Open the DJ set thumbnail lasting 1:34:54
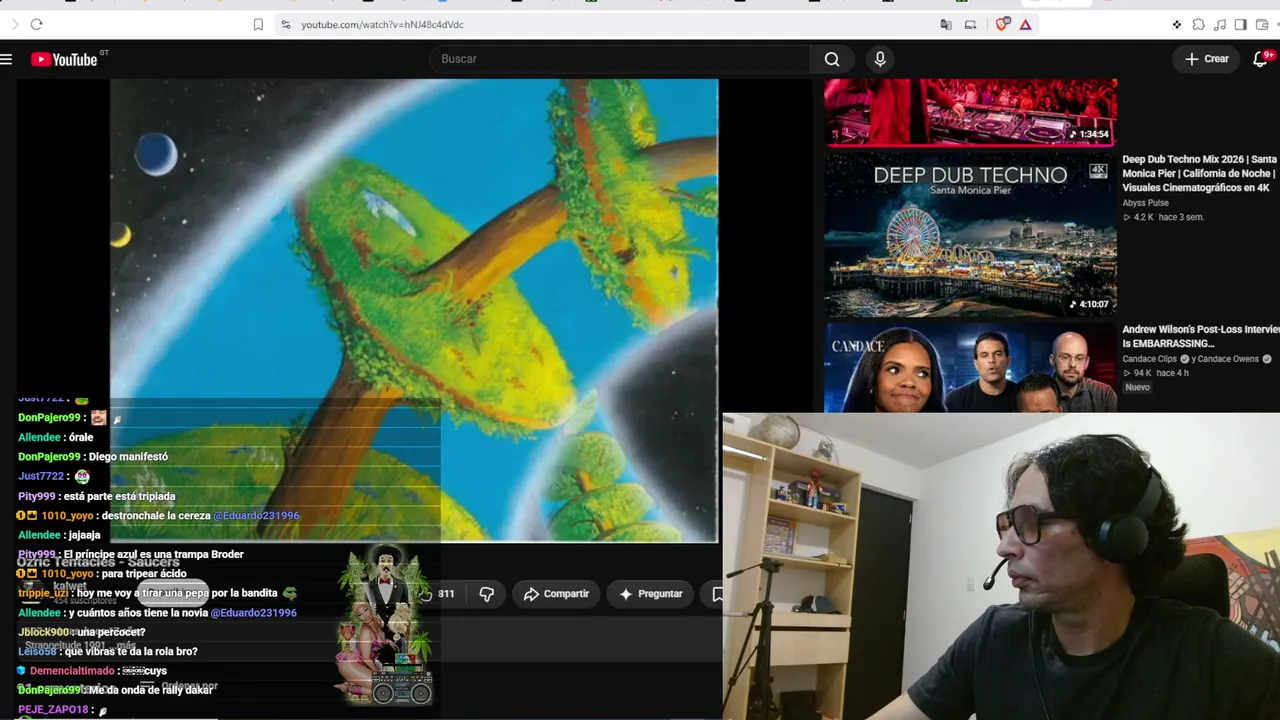 (x=970, y=112)
